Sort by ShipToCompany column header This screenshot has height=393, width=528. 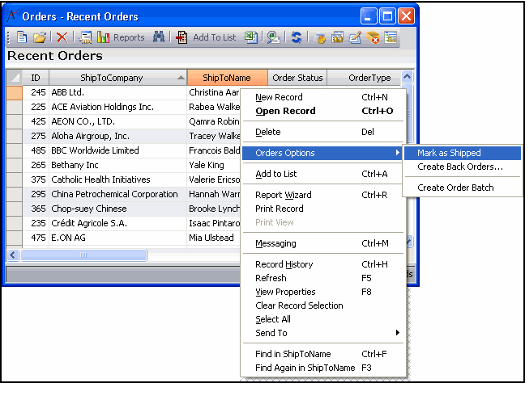coord(118,78)
